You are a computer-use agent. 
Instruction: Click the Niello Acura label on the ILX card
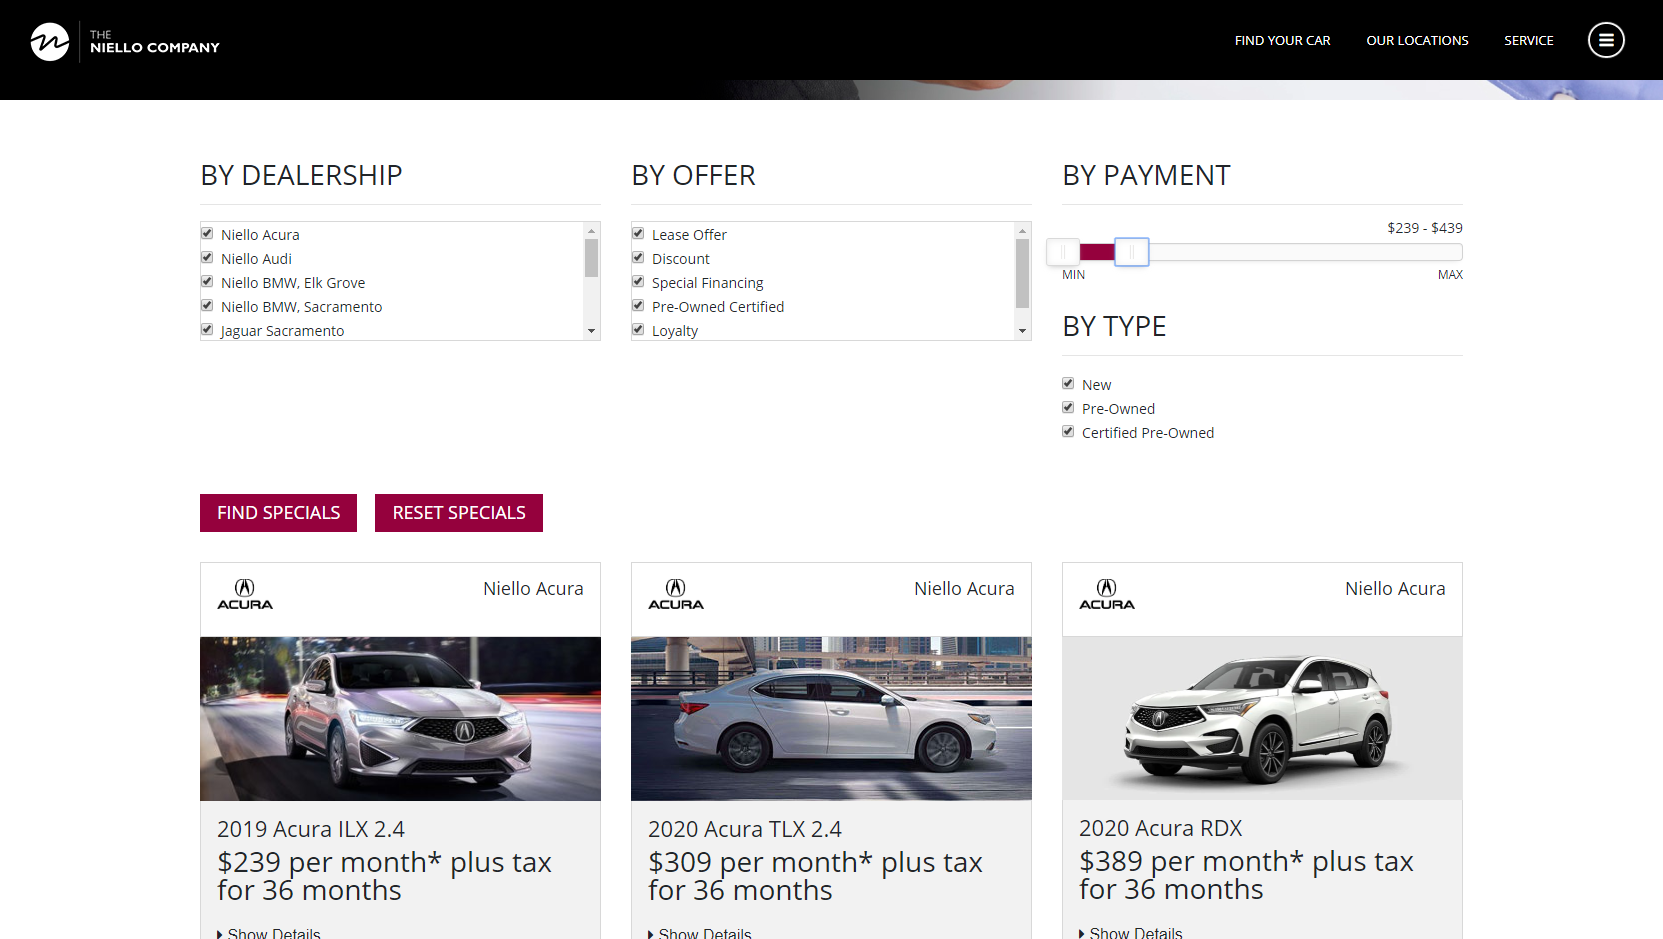point(533,589)
